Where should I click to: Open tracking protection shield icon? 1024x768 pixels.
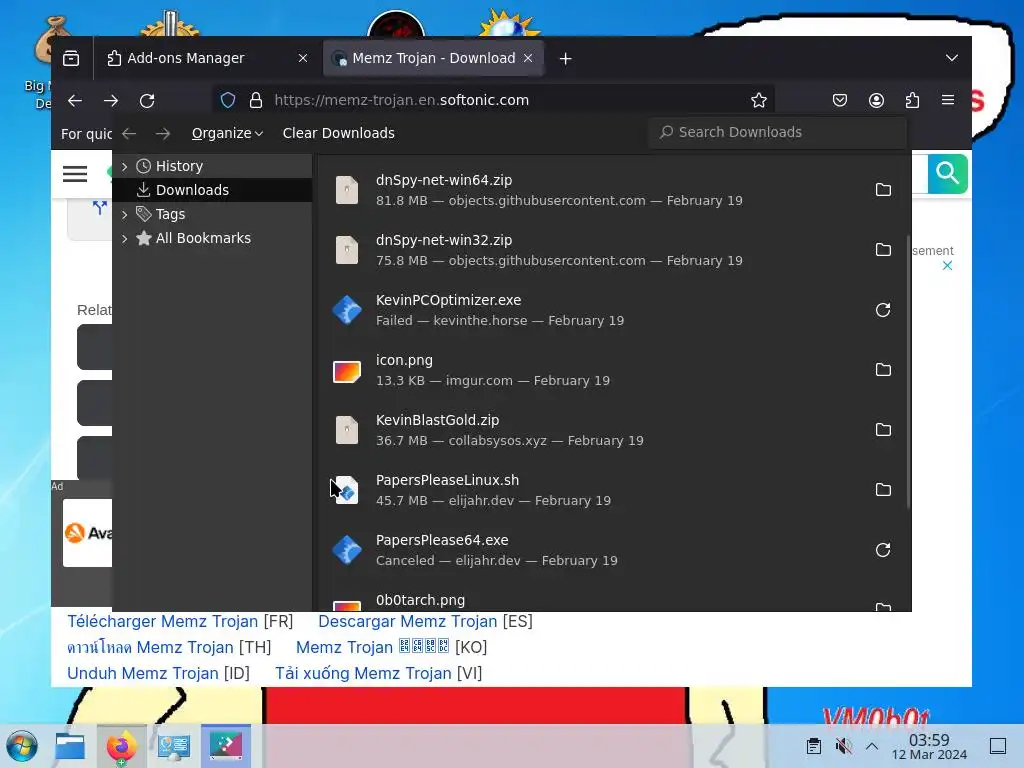(228, 101)
